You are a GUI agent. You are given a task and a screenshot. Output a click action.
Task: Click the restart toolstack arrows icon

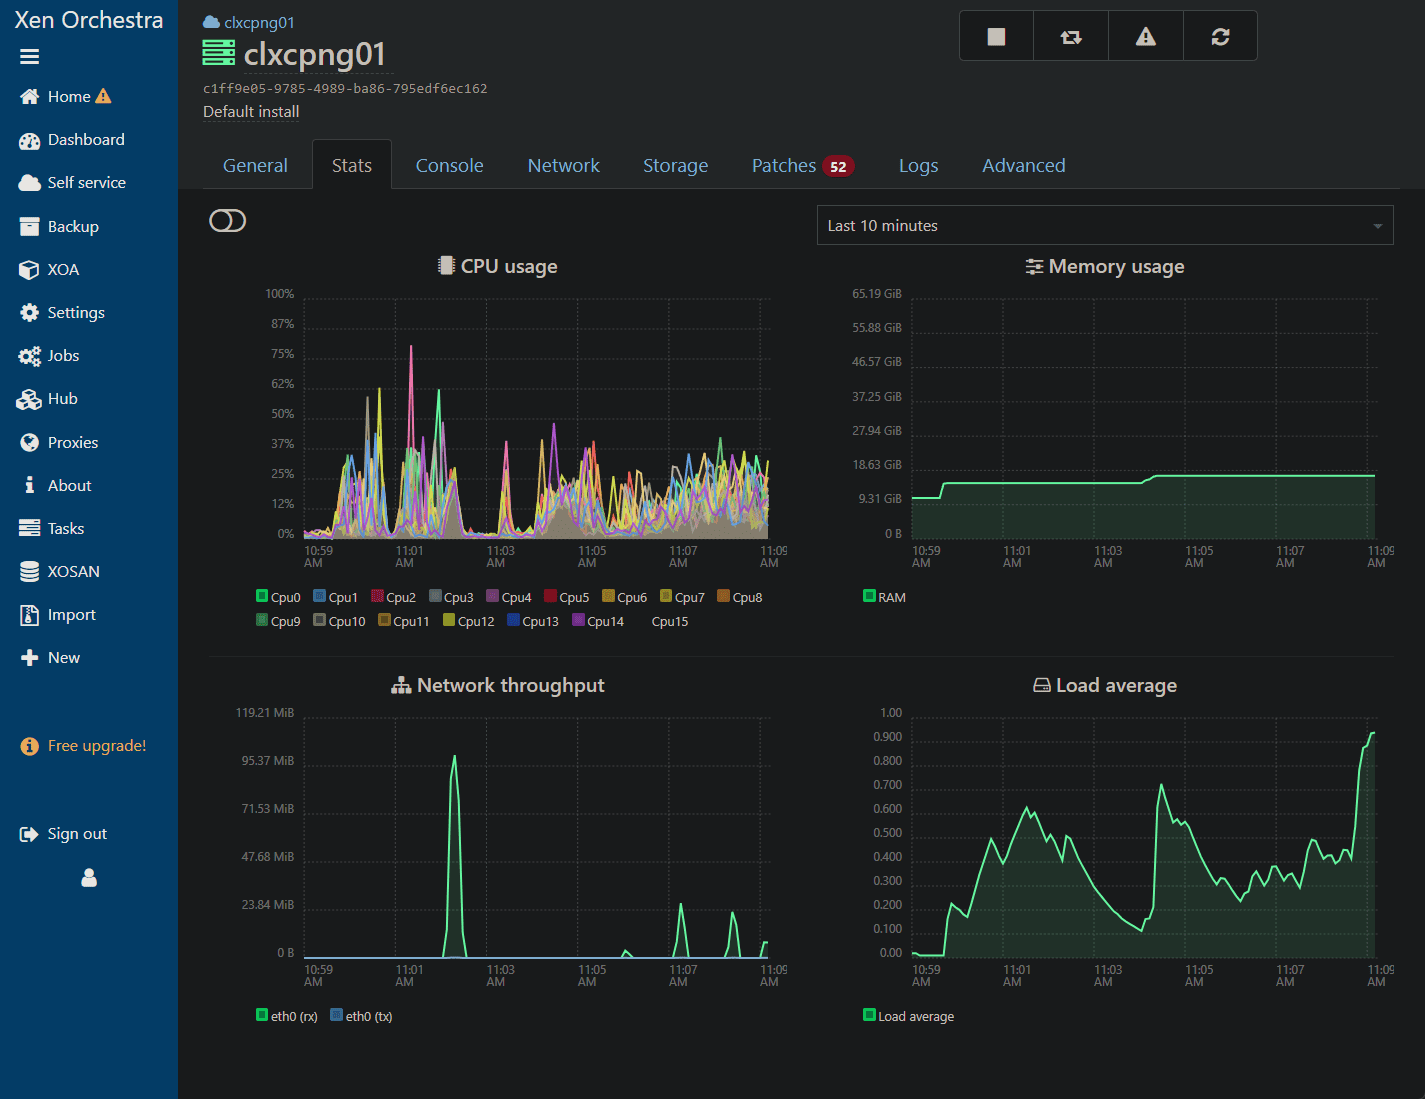pos(1071,37)
